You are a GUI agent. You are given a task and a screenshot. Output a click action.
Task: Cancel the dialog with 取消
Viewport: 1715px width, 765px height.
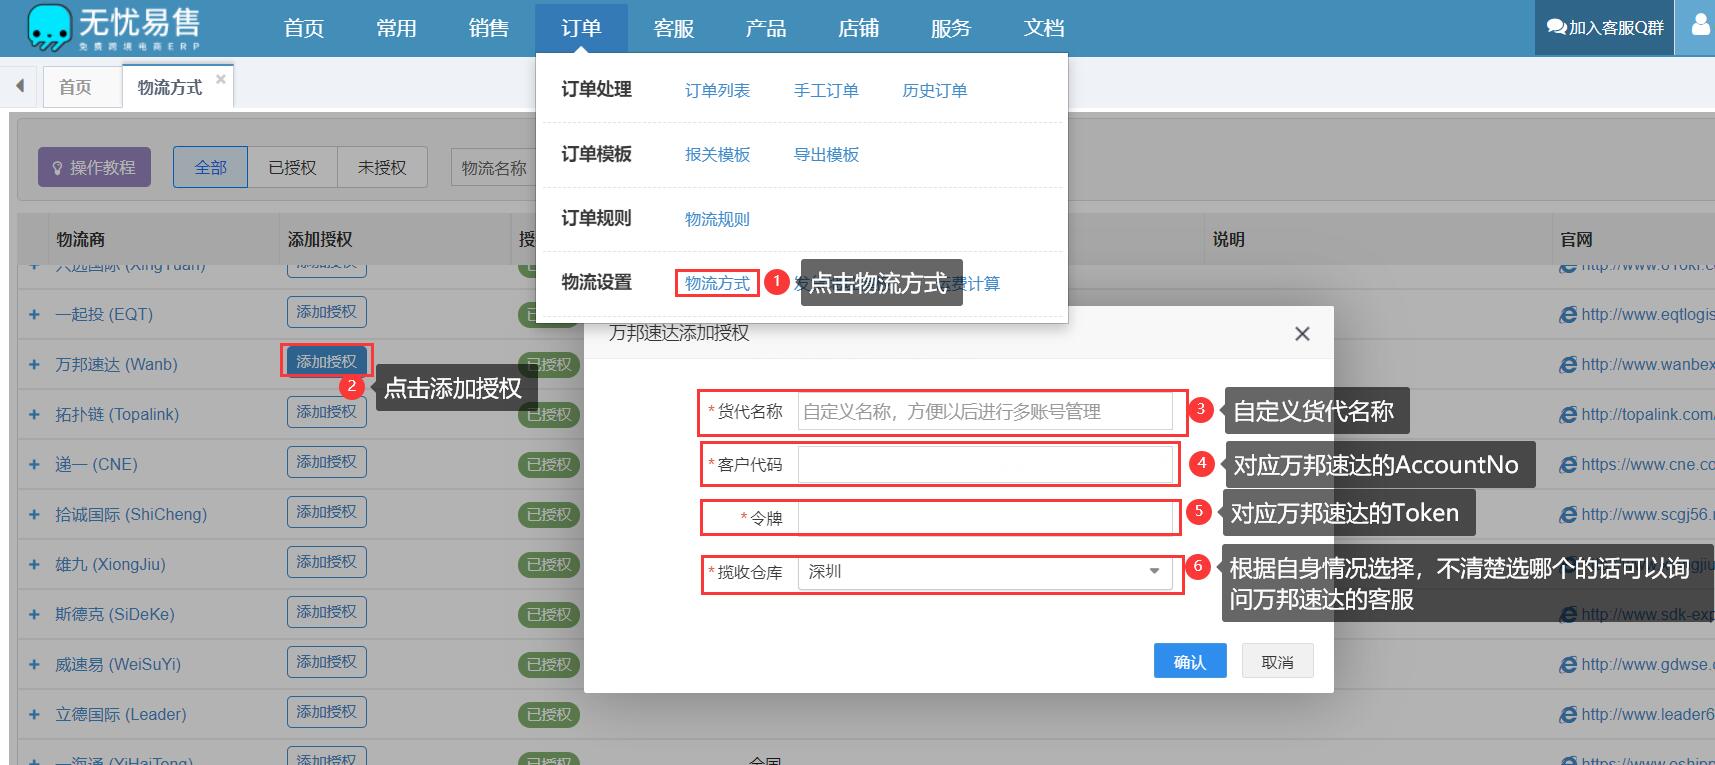[1278, 661]
